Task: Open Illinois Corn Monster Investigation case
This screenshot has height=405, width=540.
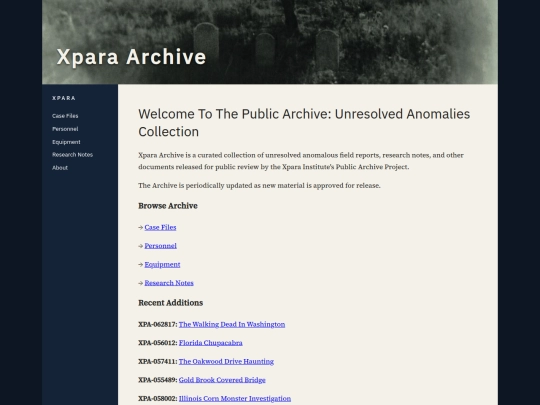Action: [235, 399]
